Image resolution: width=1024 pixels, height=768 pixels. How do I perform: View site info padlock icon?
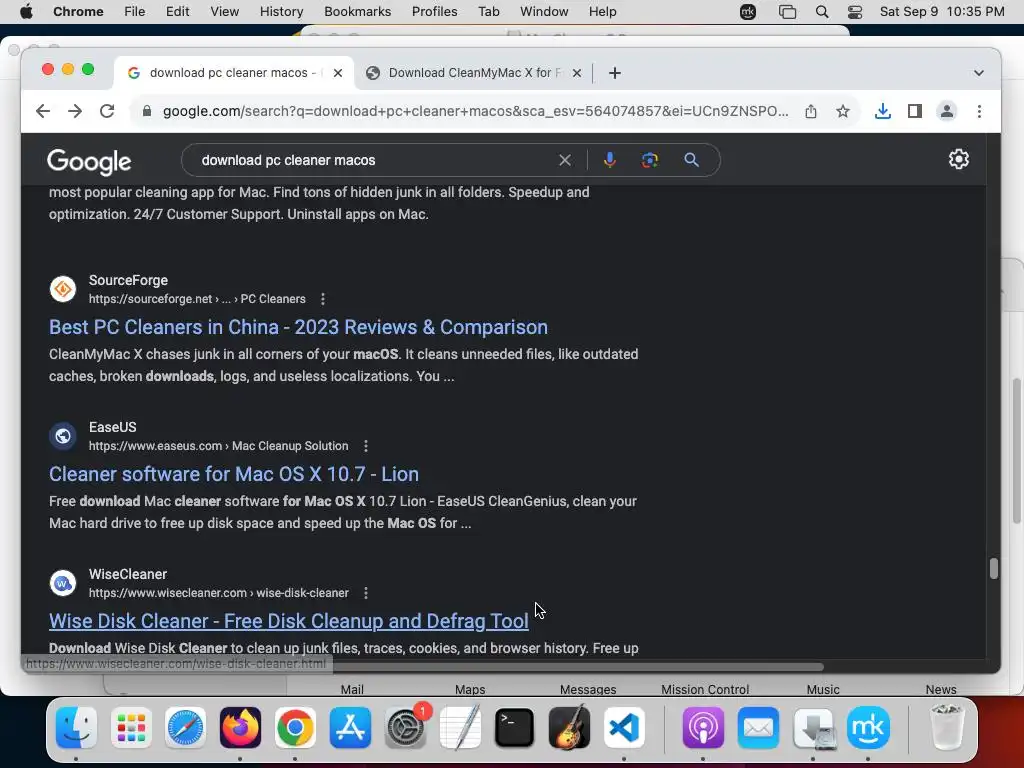click(x=147, y=111)
